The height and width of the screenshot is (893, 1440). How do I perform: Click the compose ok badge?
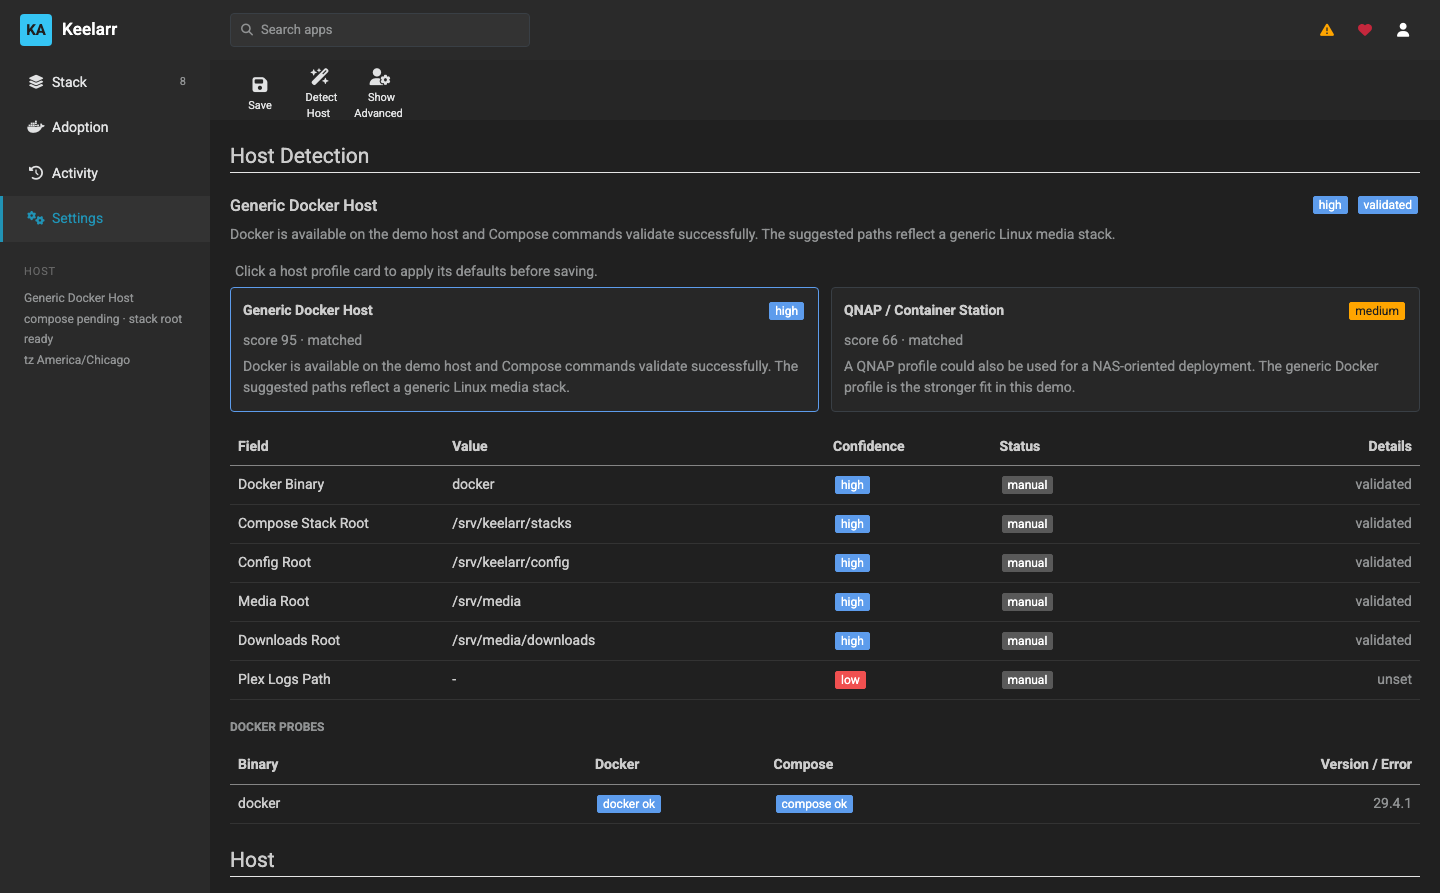814,804
